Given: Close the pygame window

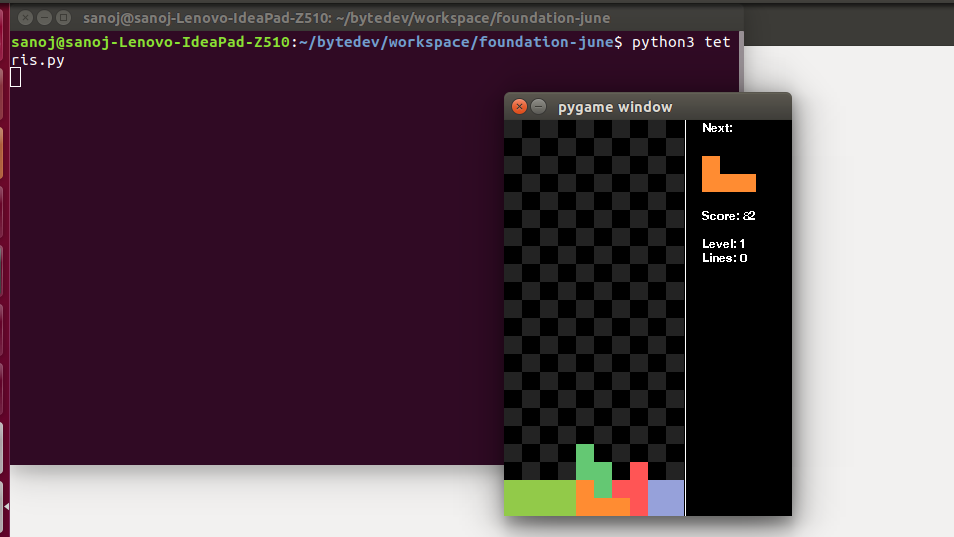Looking at the screenshot, I should click(x=519, y=106).
